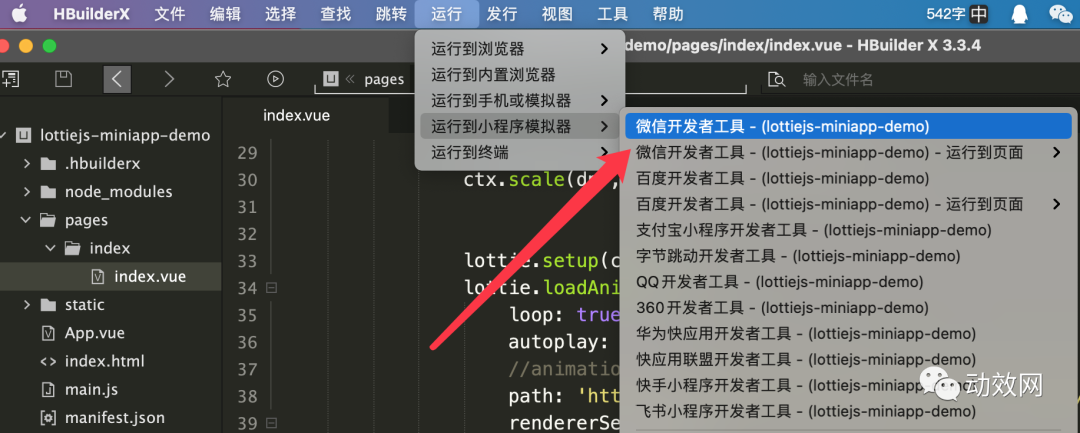
Task: Open the Apple menu
Action: (19, 13)
